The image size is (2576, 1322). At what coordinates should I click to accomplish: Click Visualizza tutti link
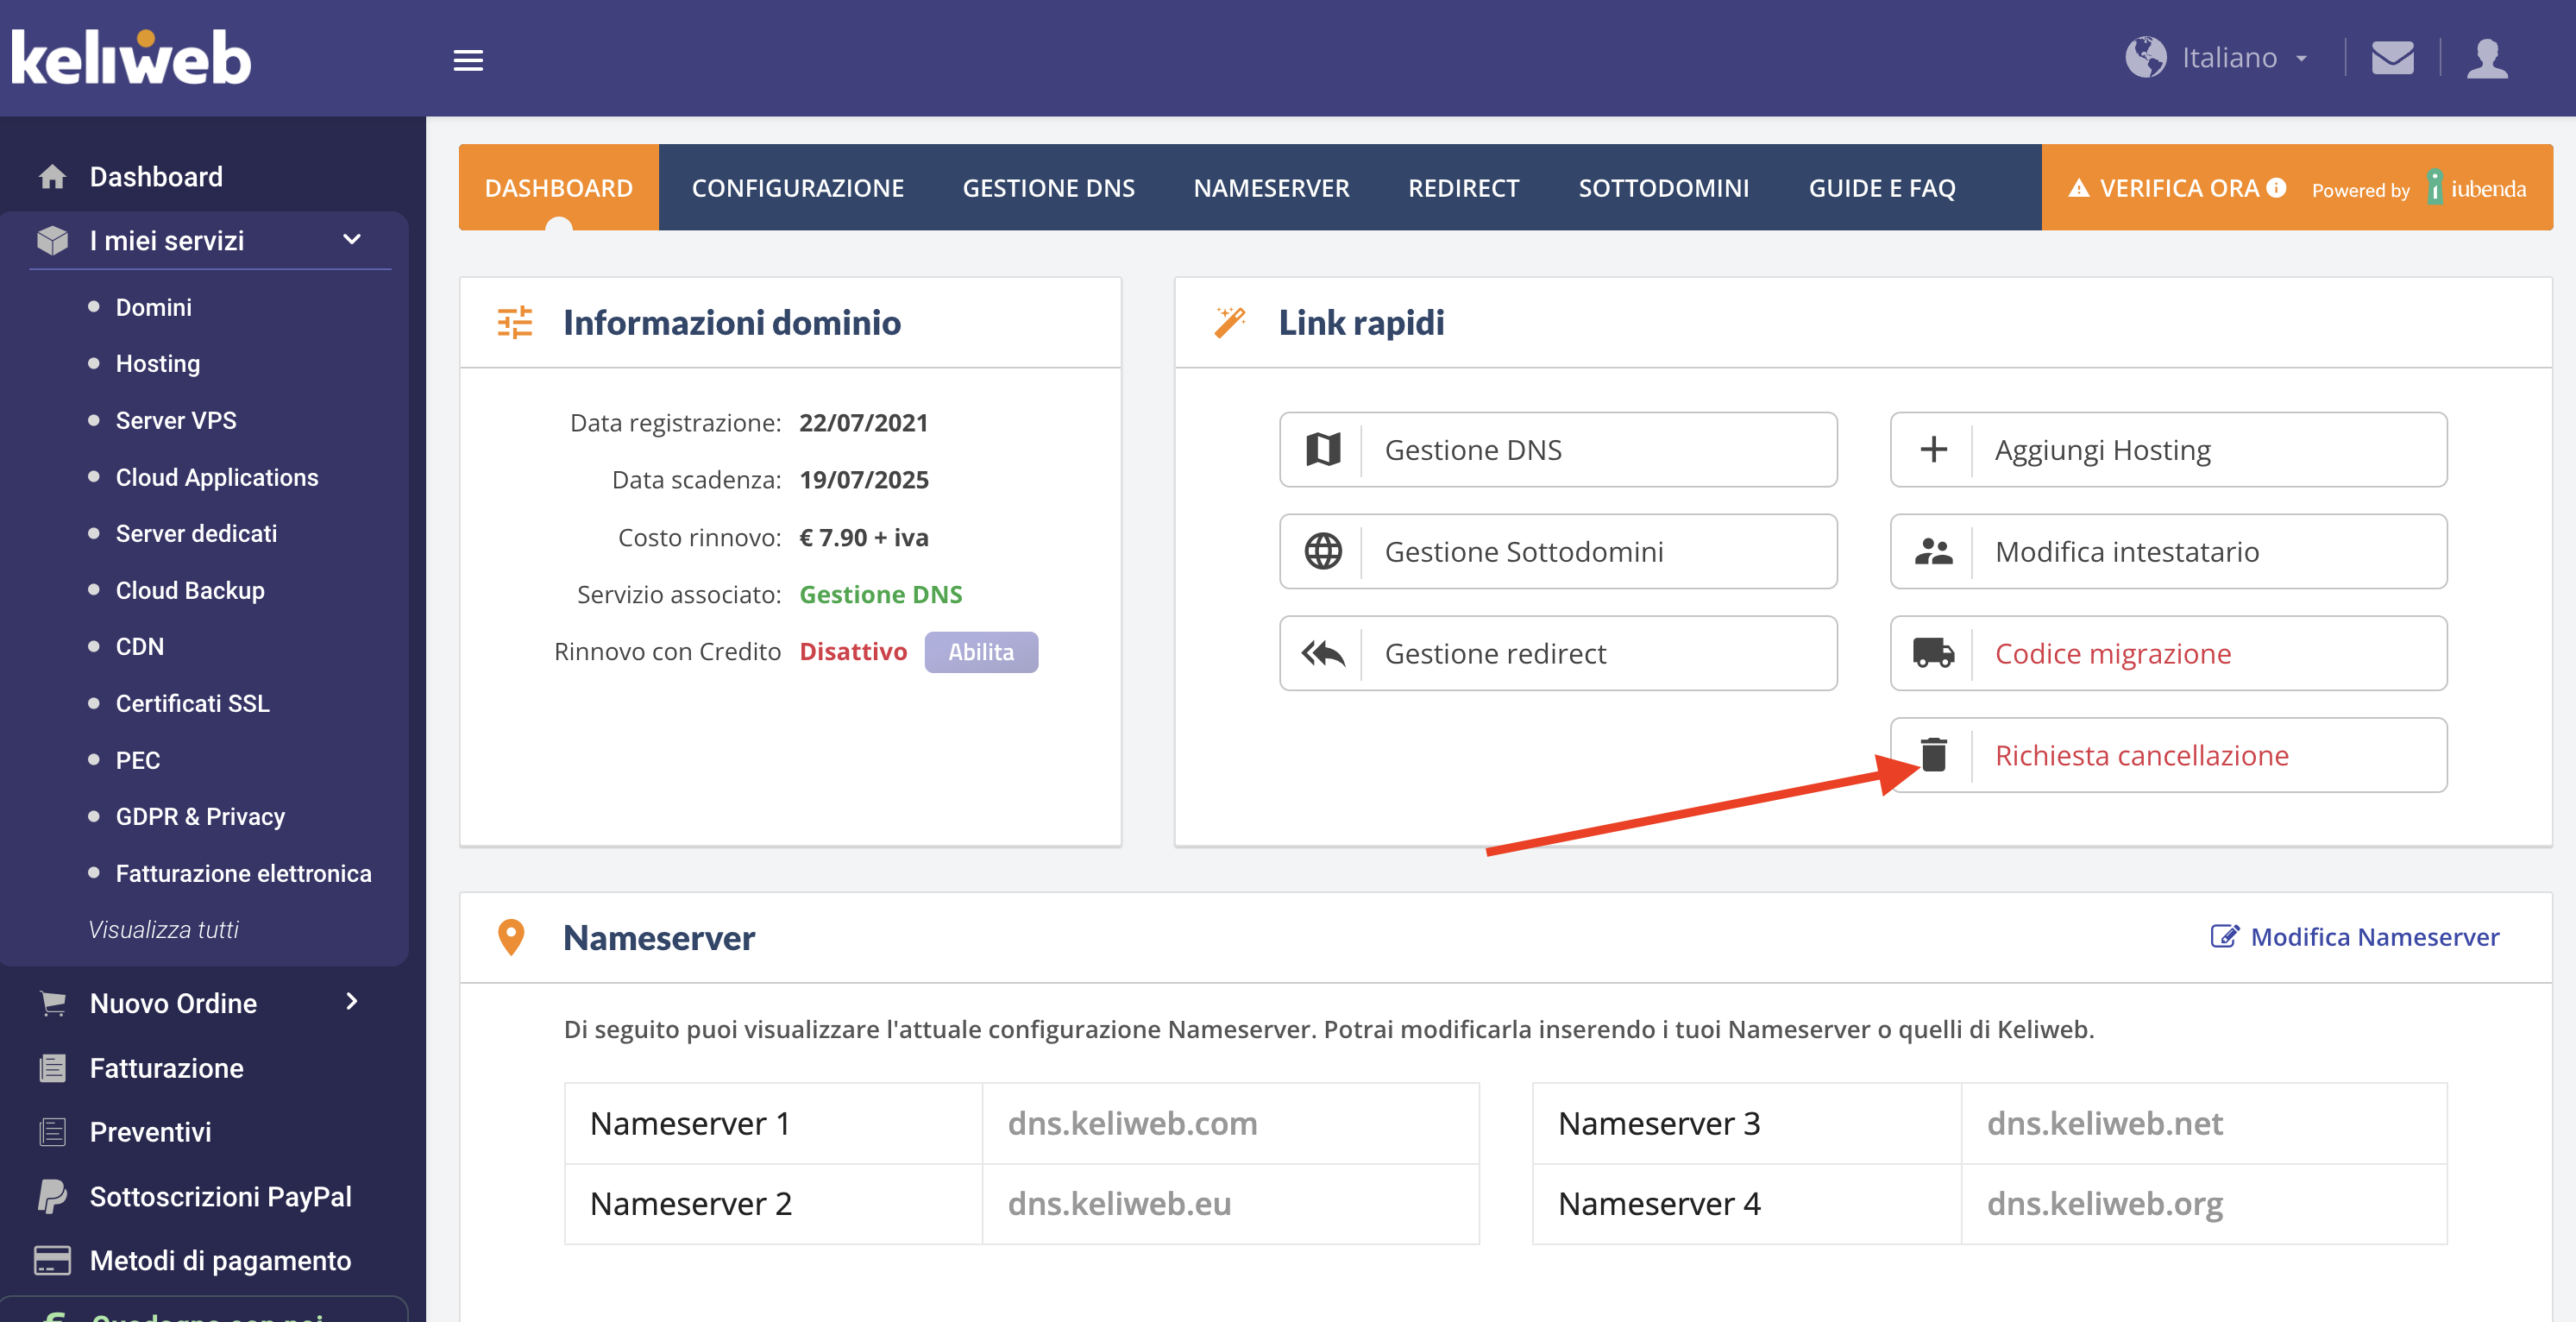click(163, 929)
